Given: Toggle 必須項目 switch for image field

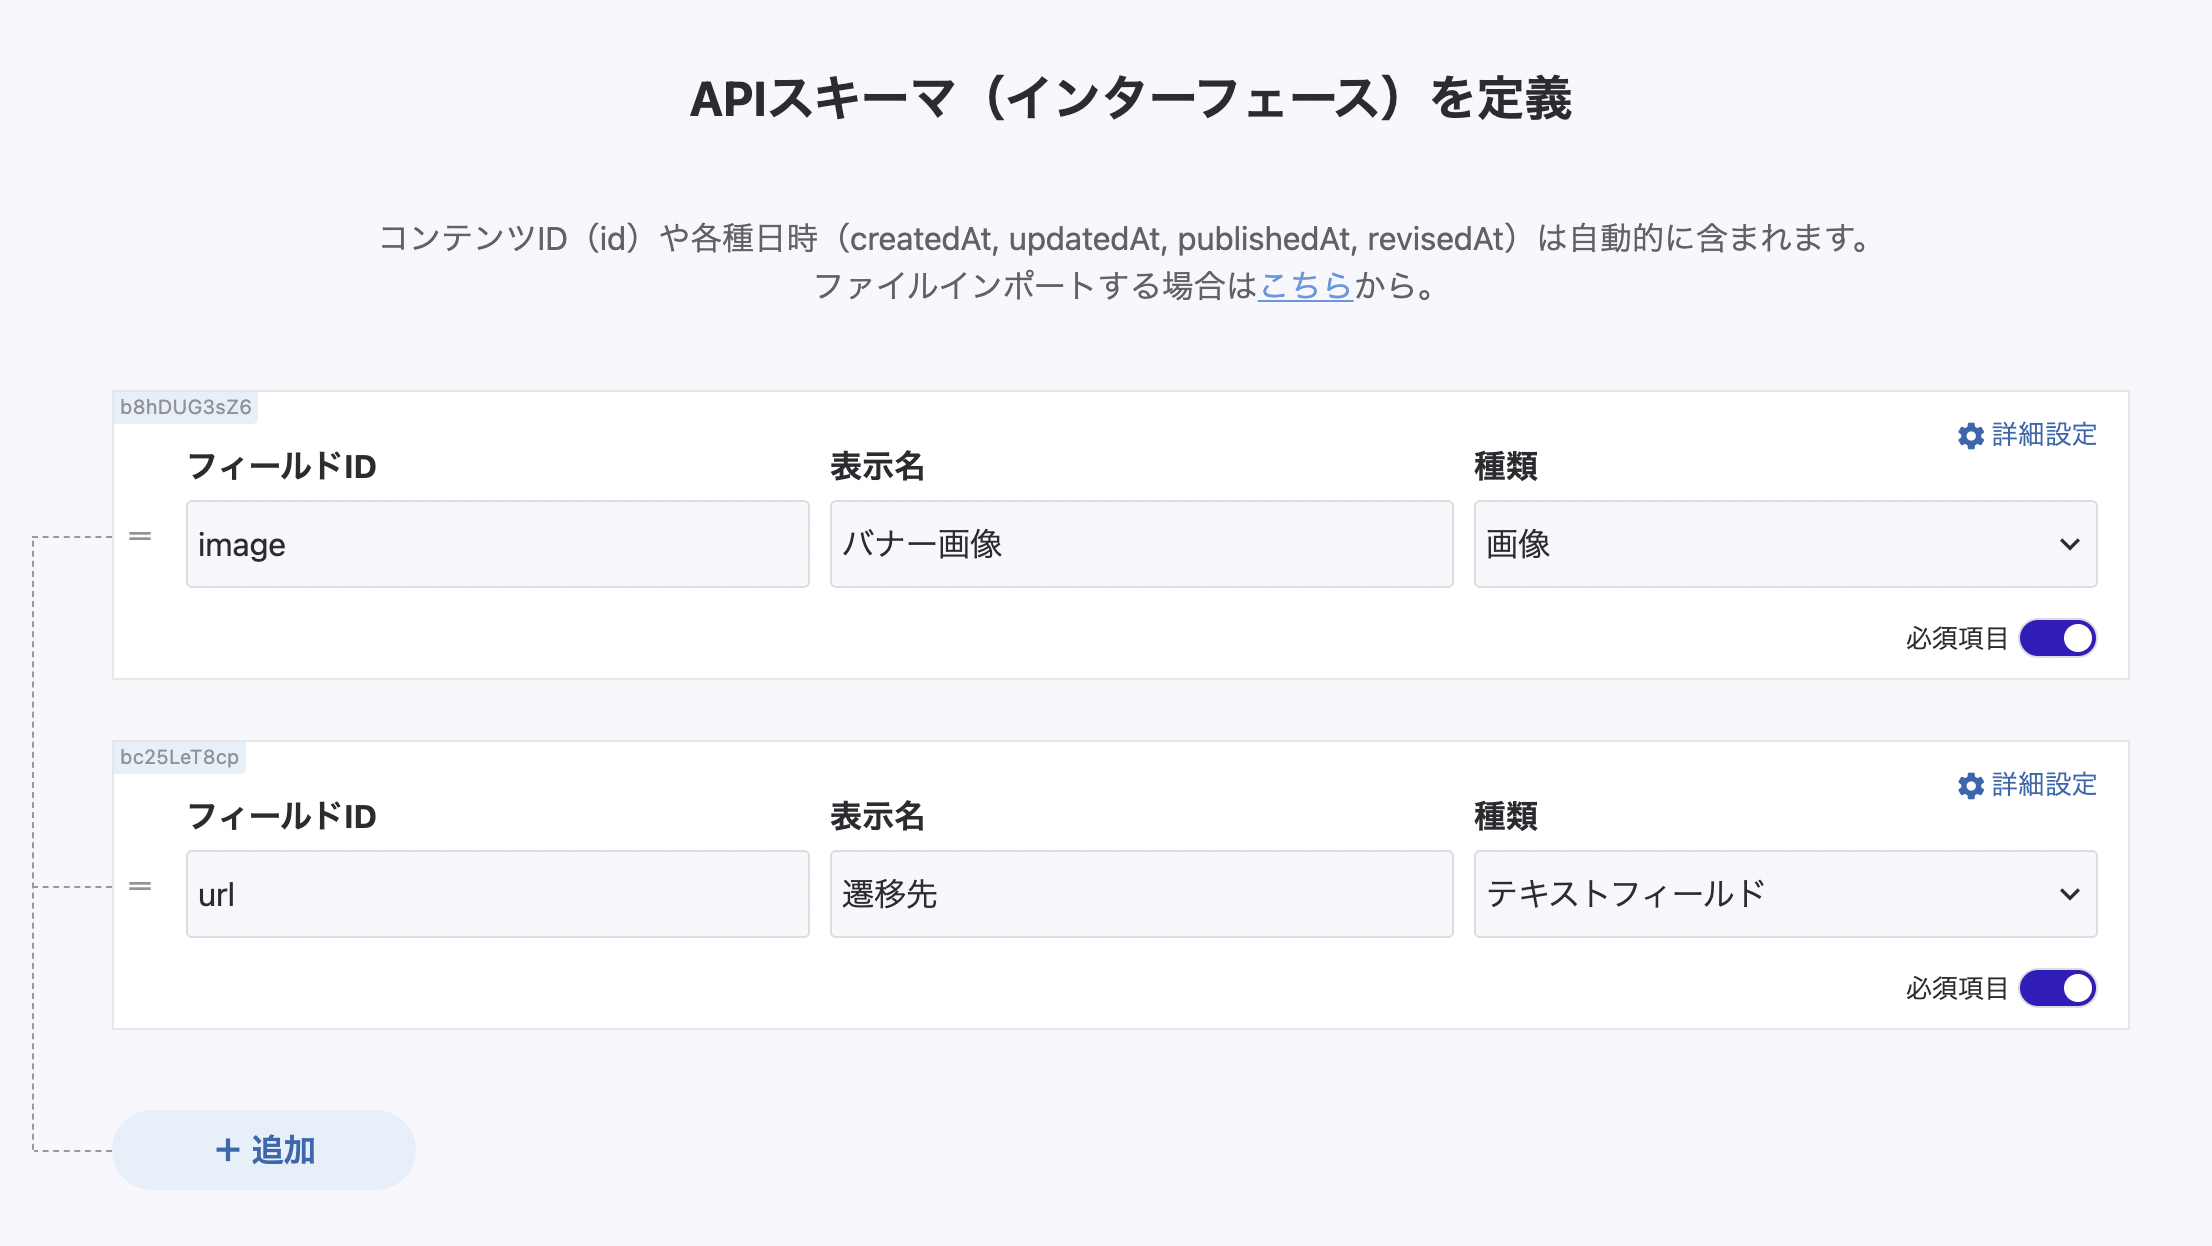Looking at the screenshot, I should 2057,638.
